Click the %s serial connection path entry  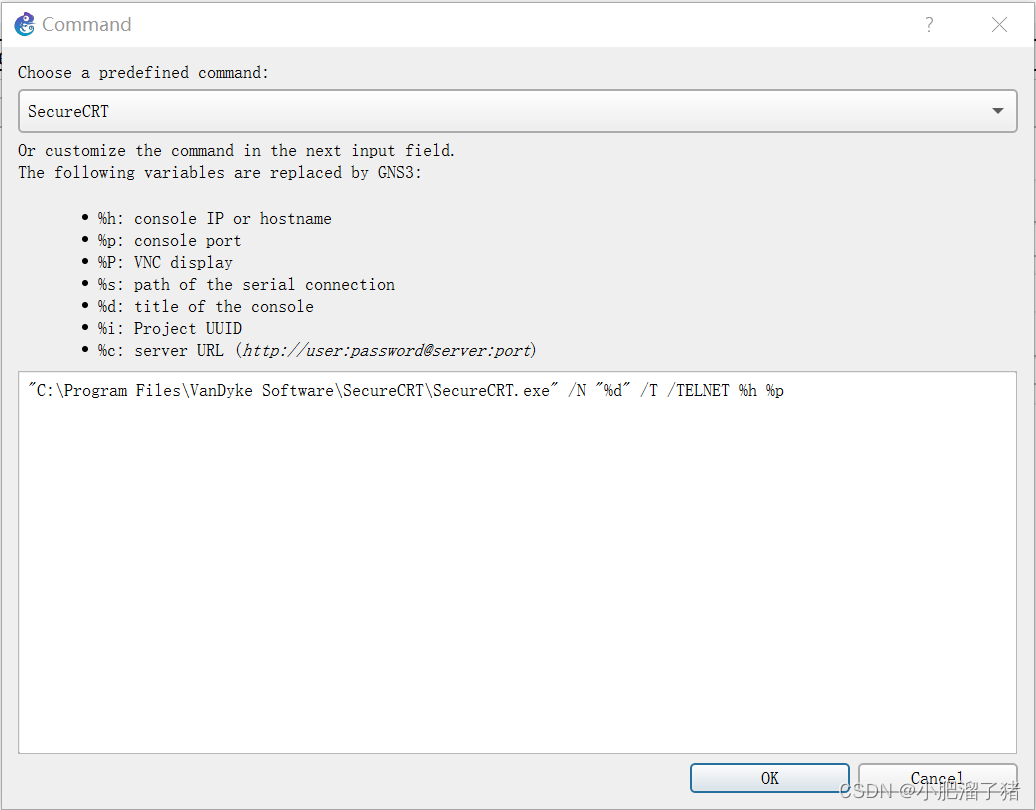tap(246, 285)
